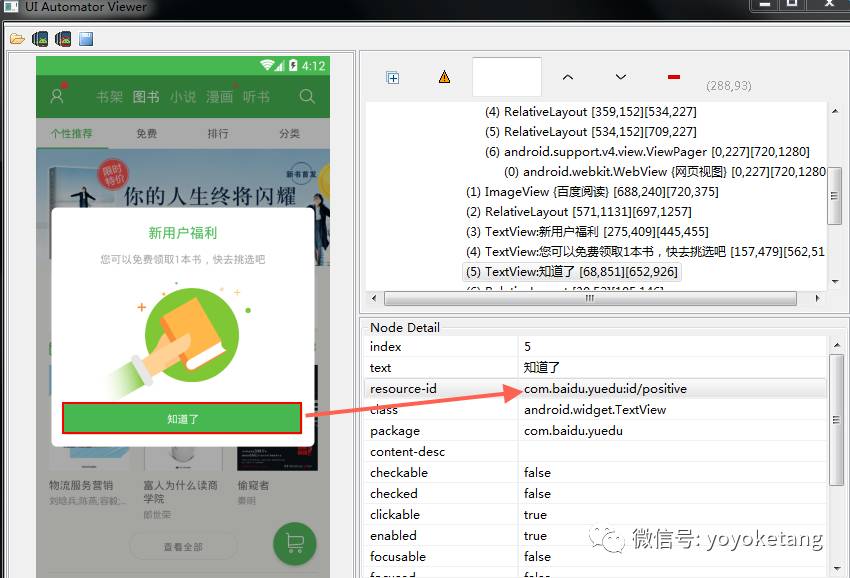Click the profile icon in the app screenshot
850x578 pixels.
[x=57, y=96]
